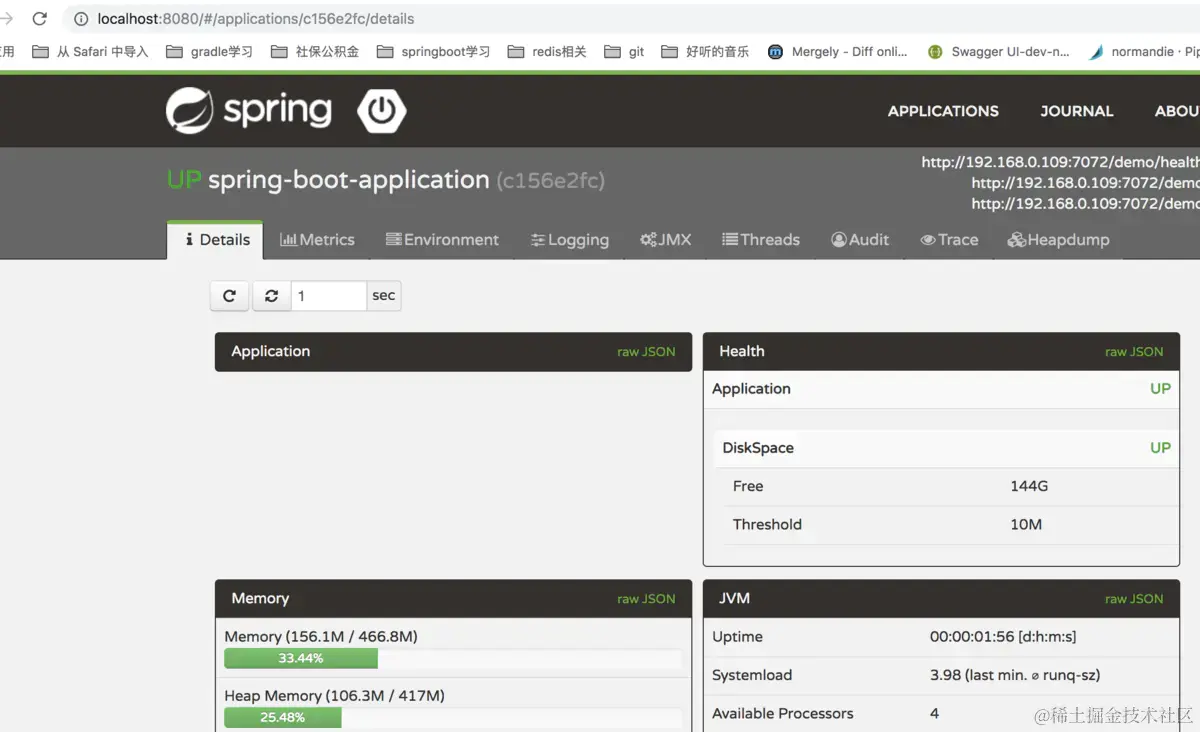Image resolution: width=1200 pixels, height=732 pixels.
Task: Open the Swagger UI bookmark
Action: [x=998, y=52]
